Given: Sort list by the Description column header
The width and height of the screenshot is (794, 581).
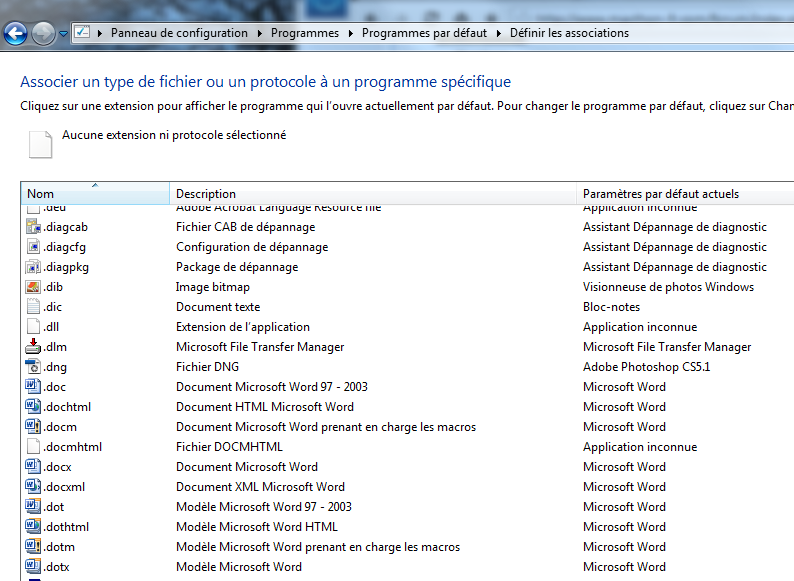Looking at the screenshot, I should [x=373, y=193].
